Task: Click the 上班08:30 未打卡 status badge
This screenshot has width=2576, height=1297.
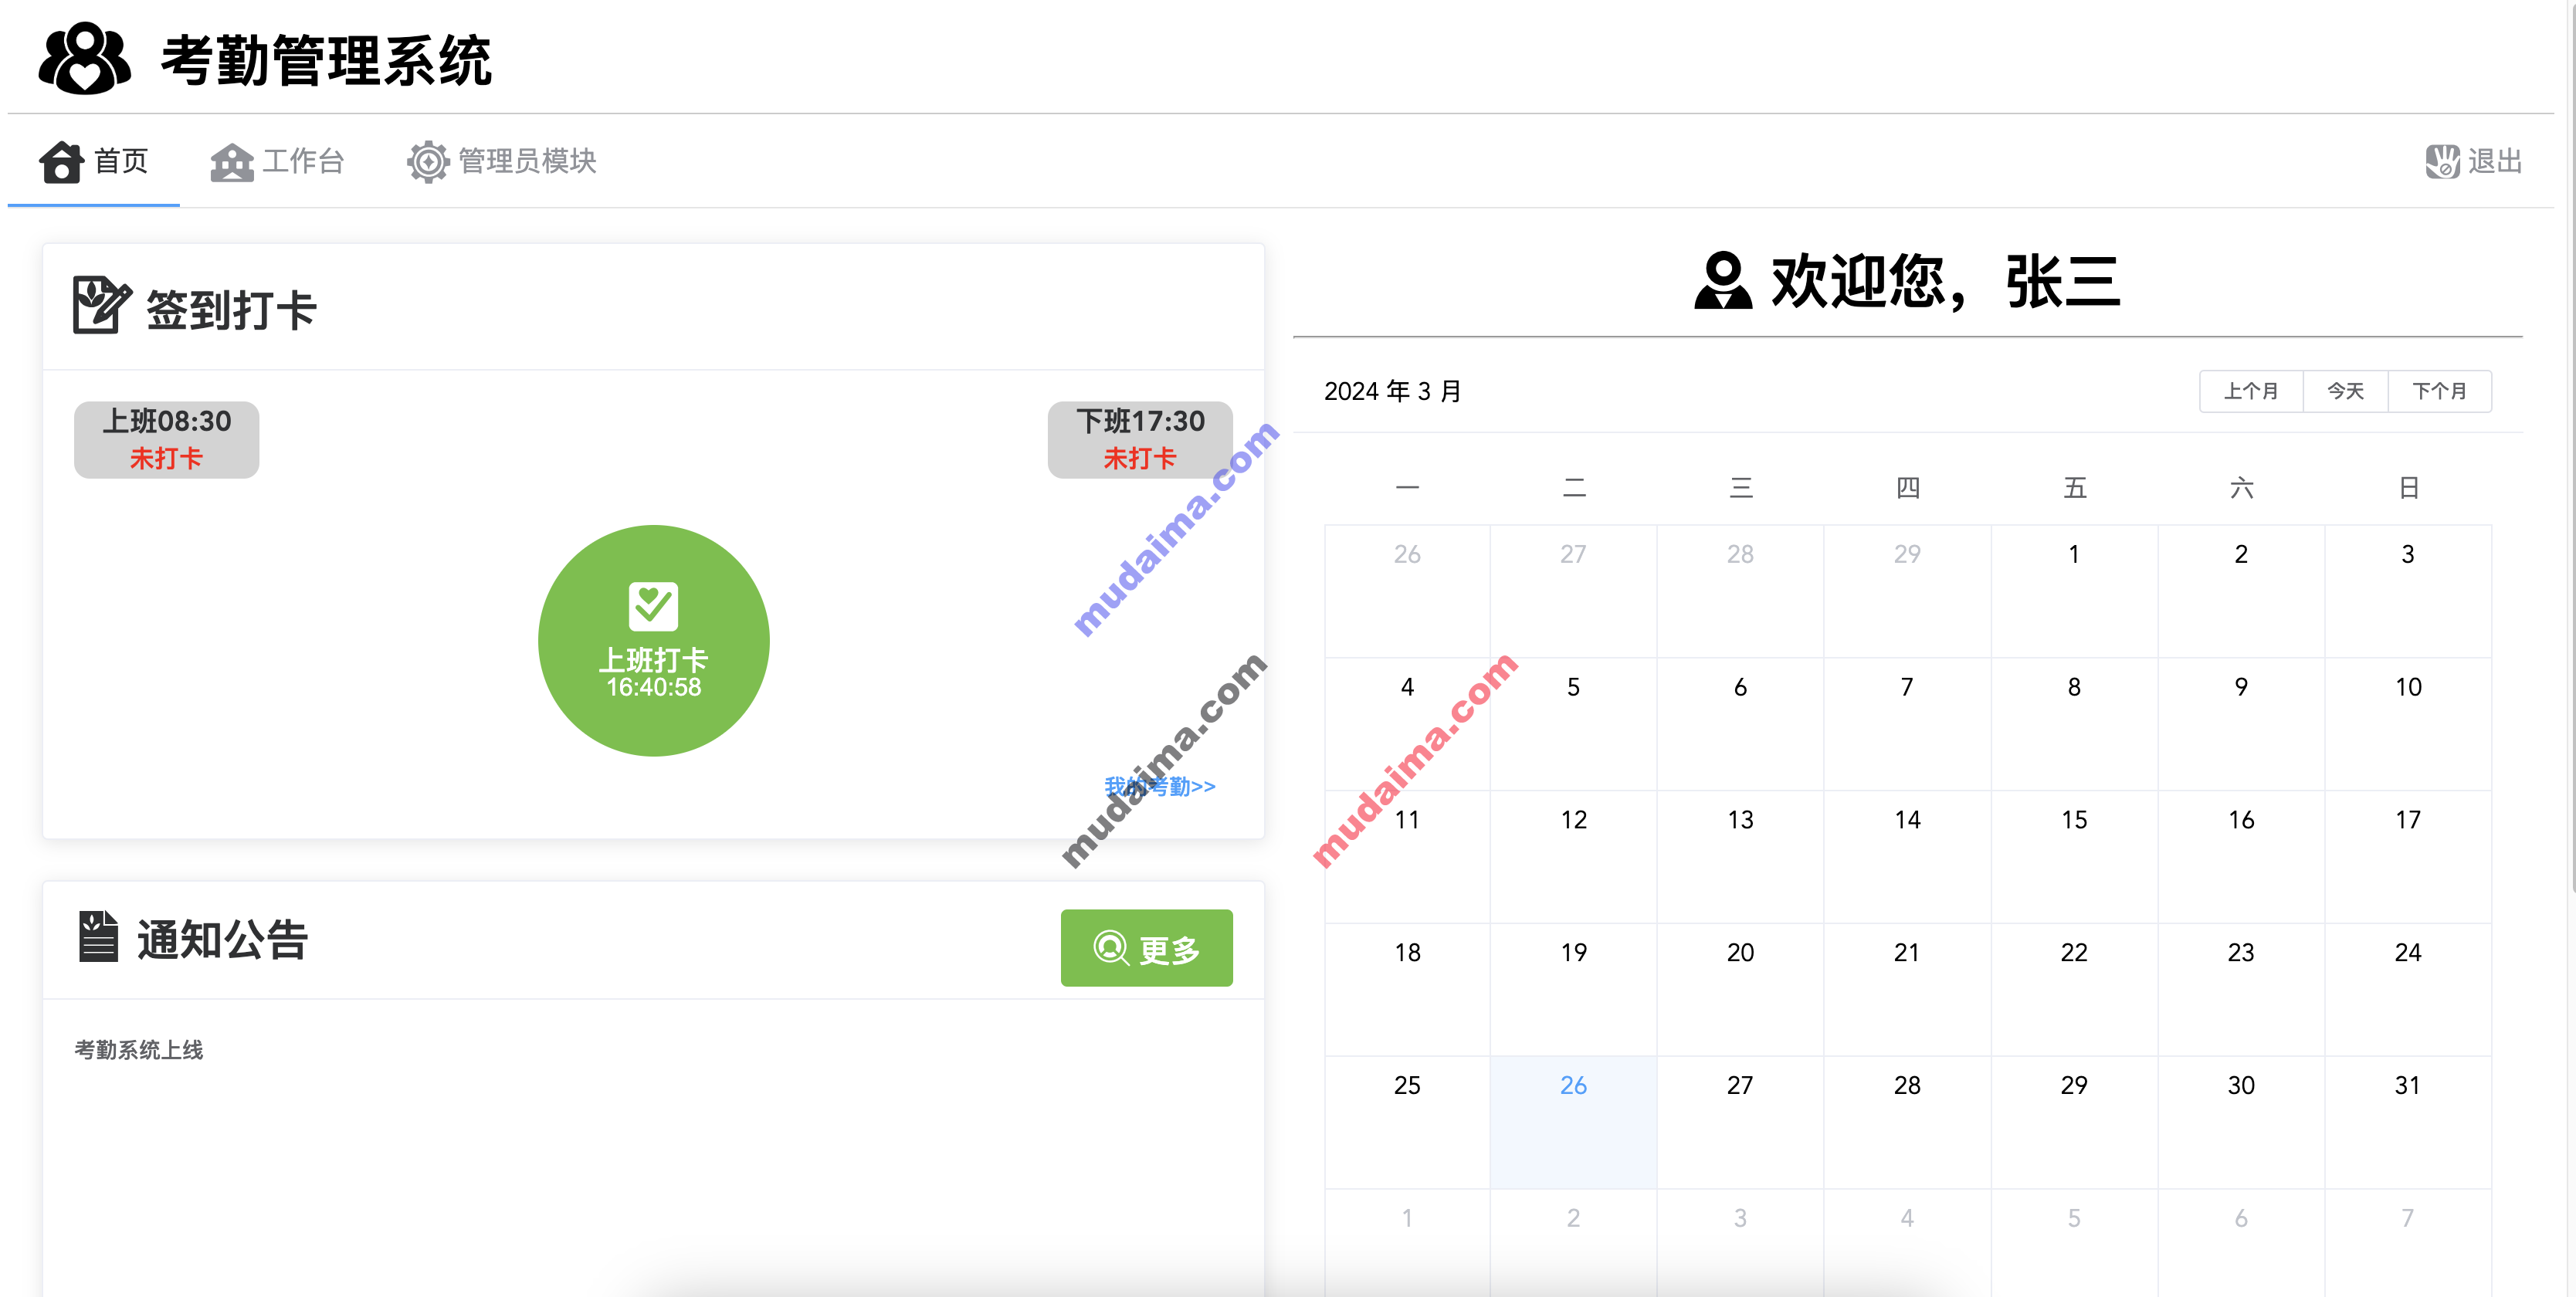Action: coord(167,440)
